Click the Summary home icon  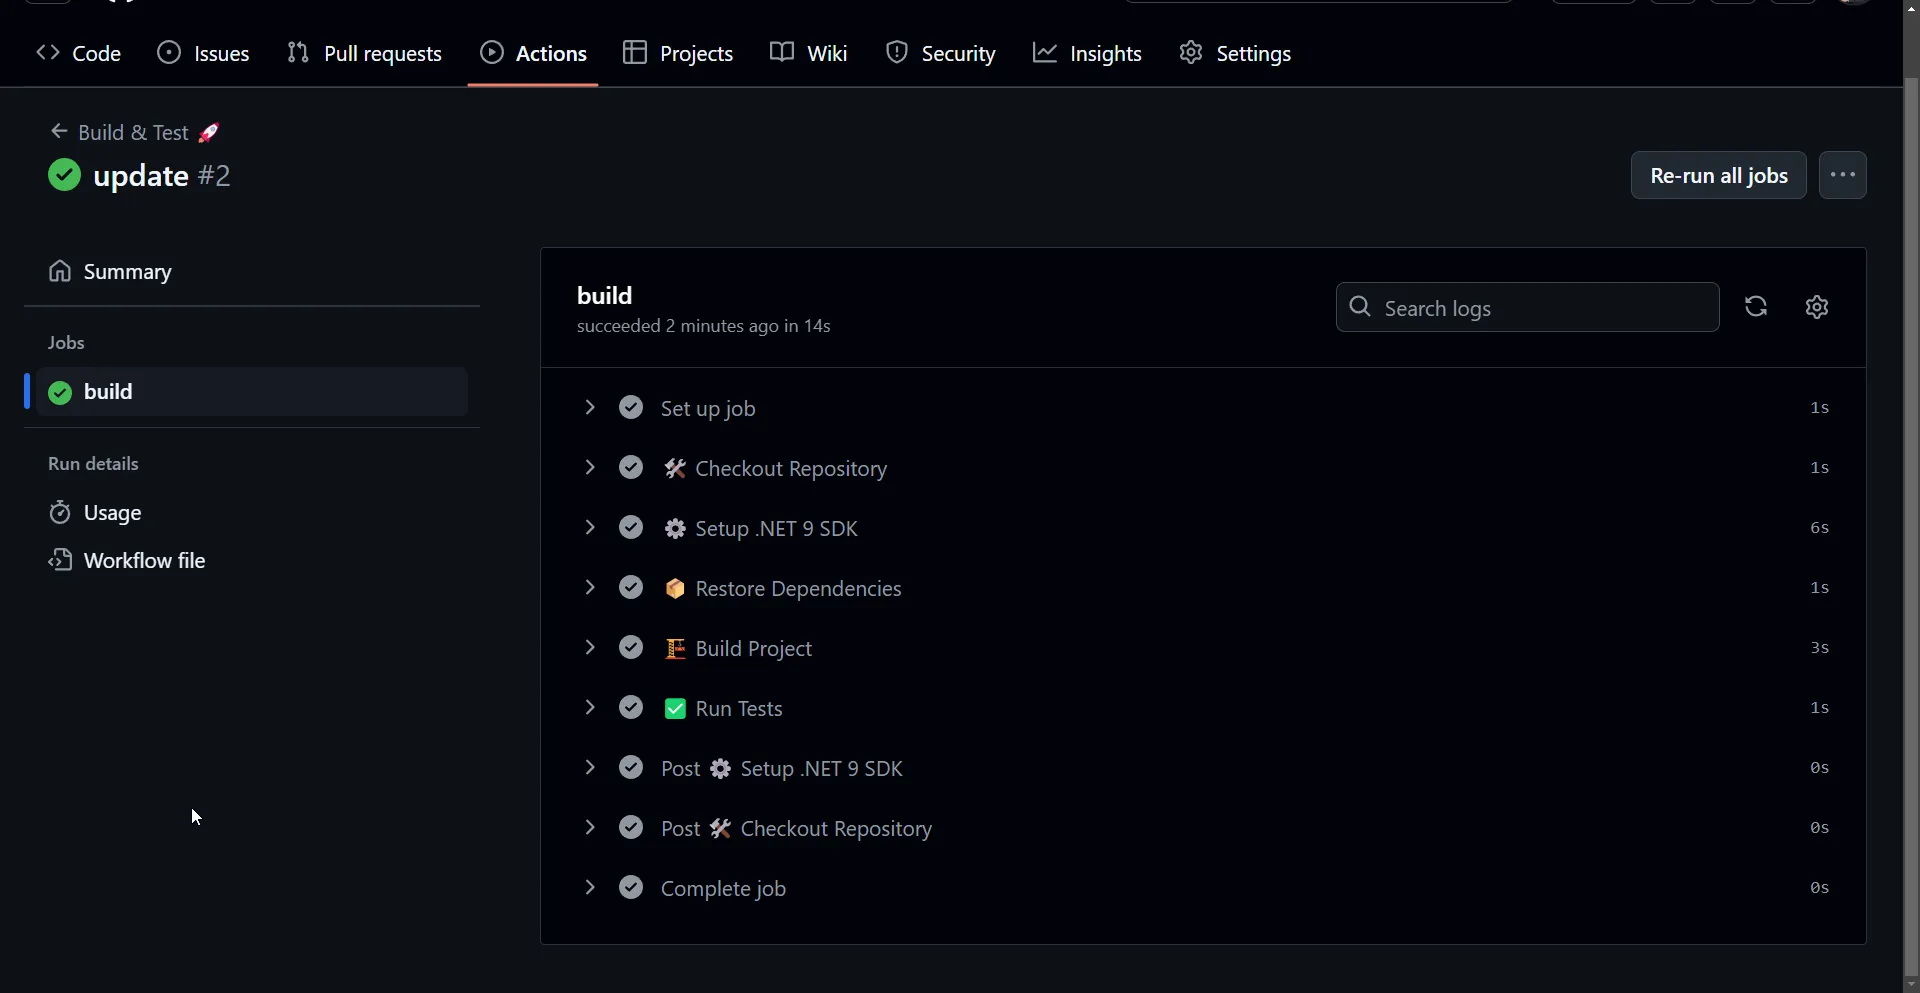point(60,272)
